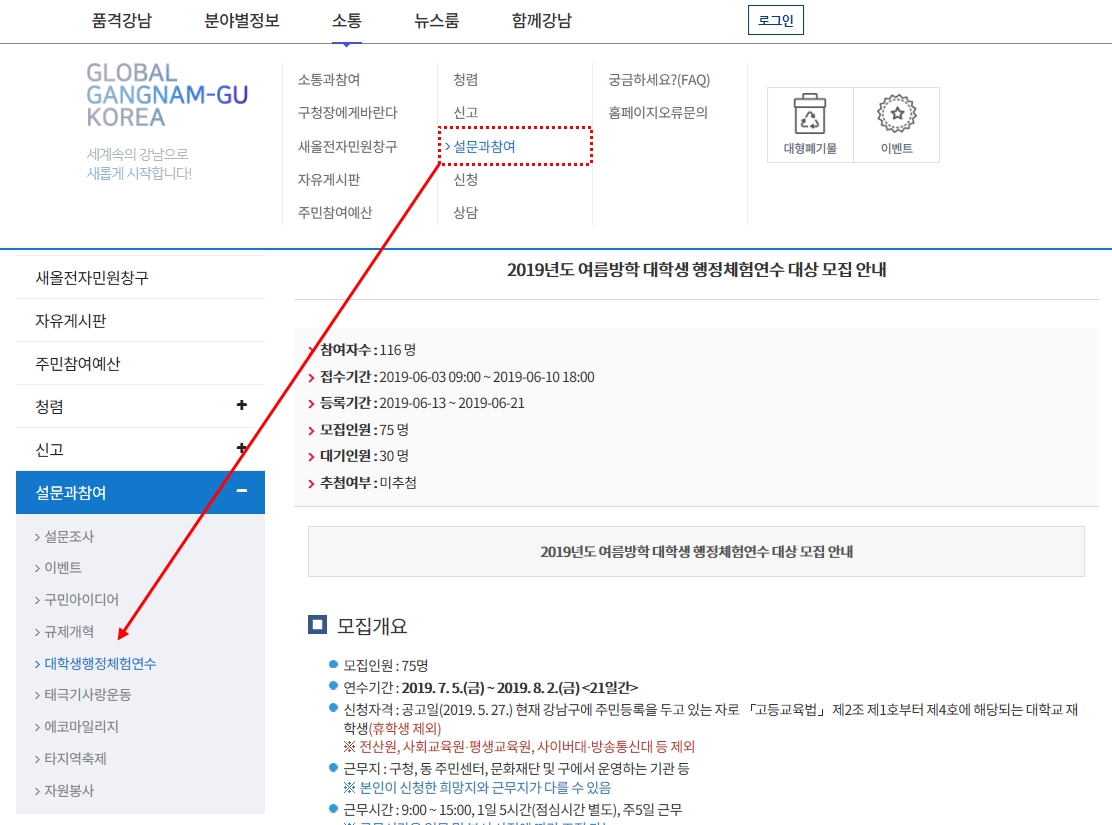Click the 모집인원 75 명 line

click(x=364, y=430)
